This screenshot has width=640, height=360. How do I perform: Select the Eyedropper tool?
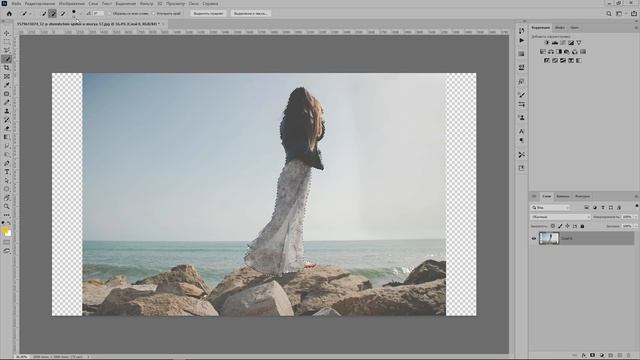click(7, 85)
